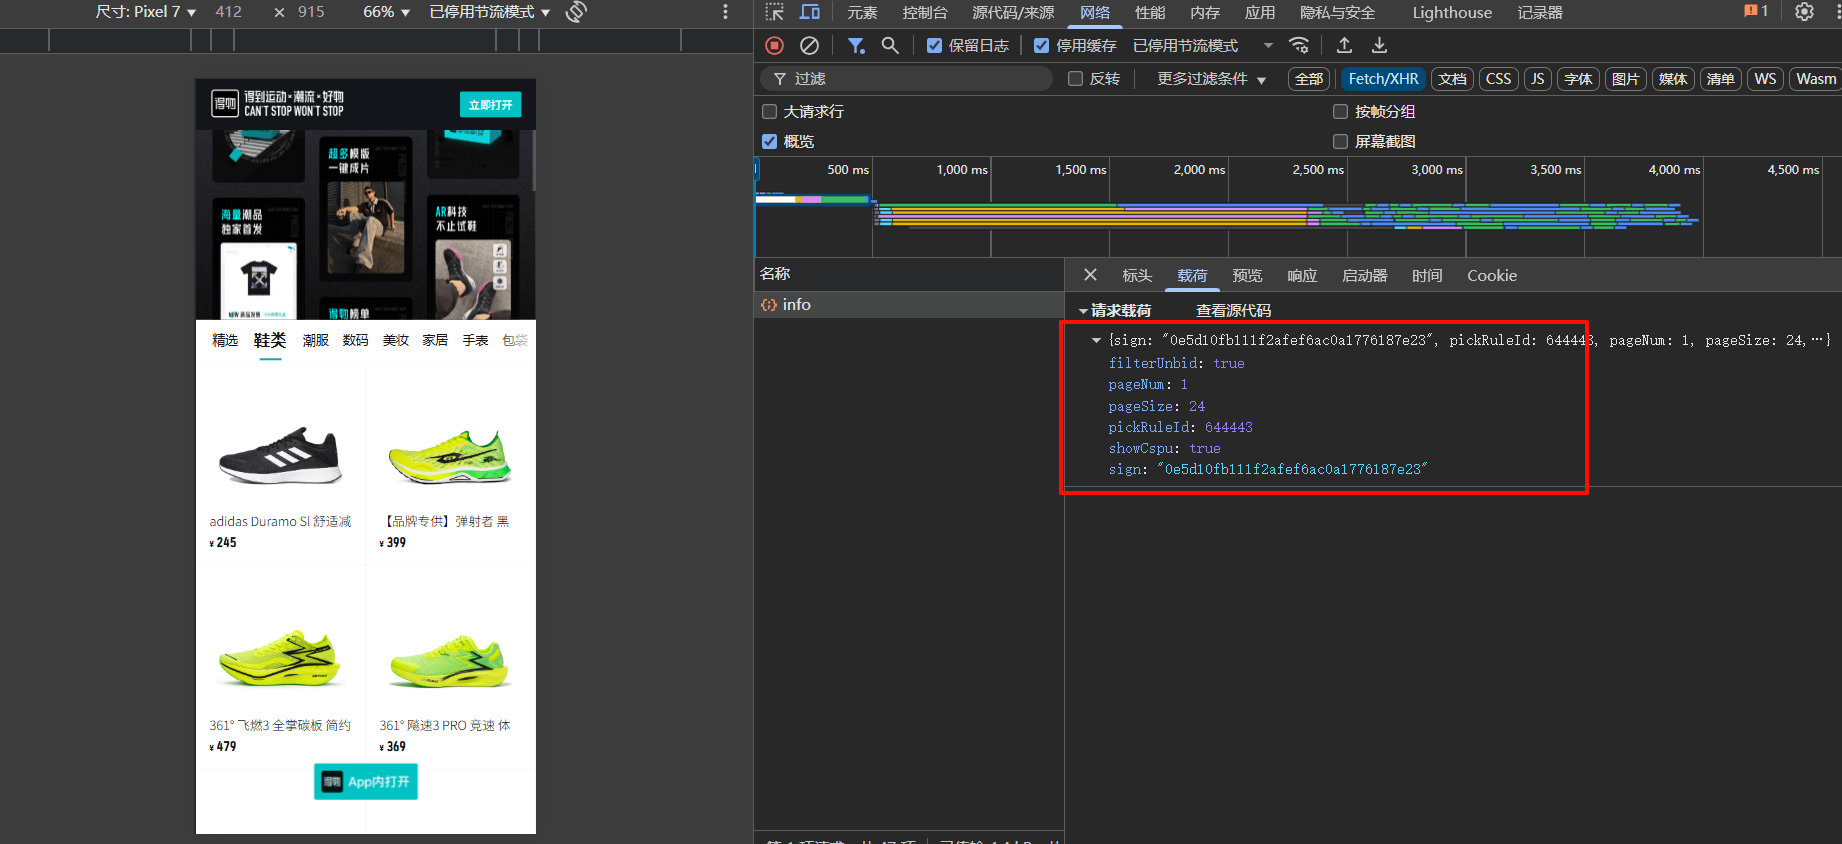Toggle 保留日志 checkbox
Image resolution: width=1842 pixels, height=844 pixels.
[x=934, y=45]
